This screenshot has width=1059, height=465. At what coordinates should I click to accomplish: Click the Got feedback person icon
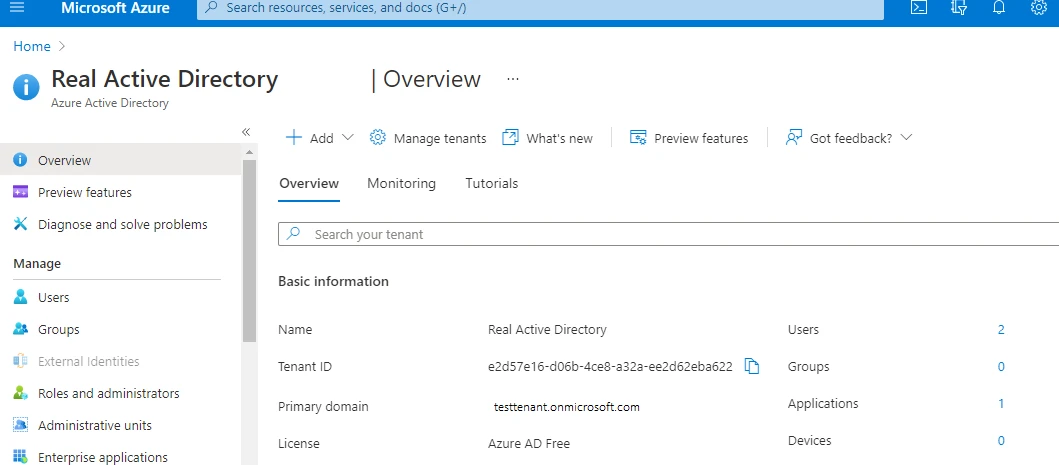(x=794, y=138)
